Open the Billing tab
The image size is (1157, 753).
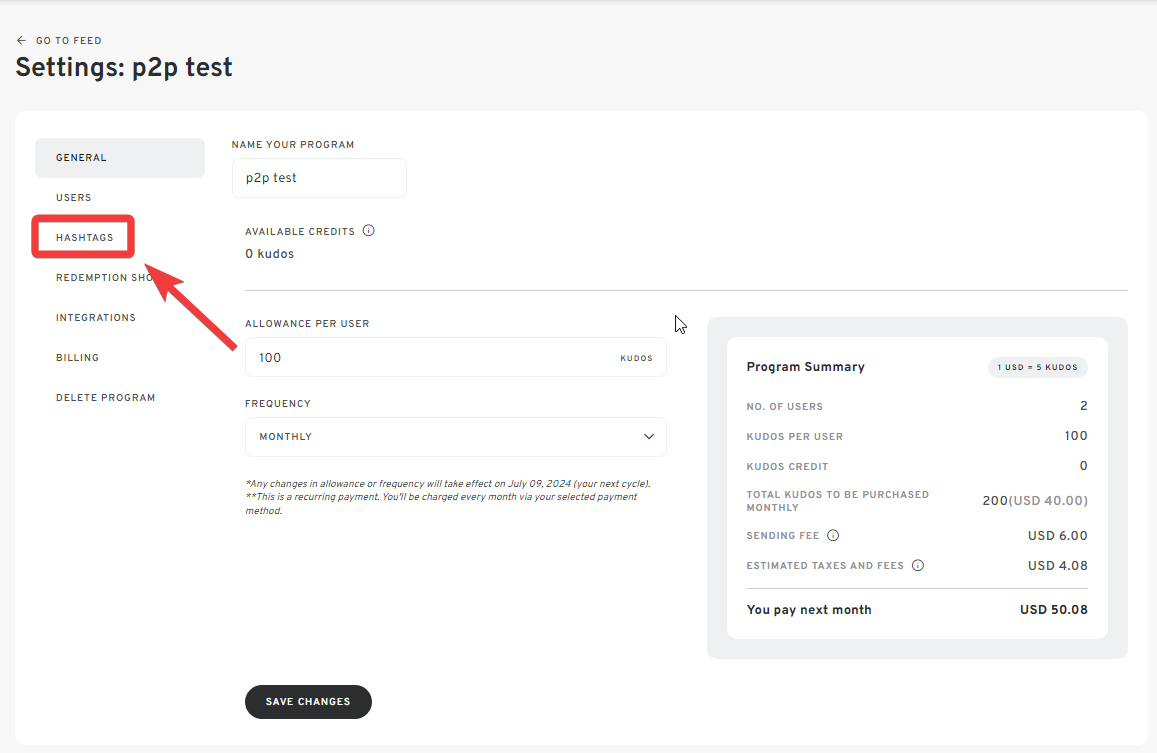[x=77, y=357]
